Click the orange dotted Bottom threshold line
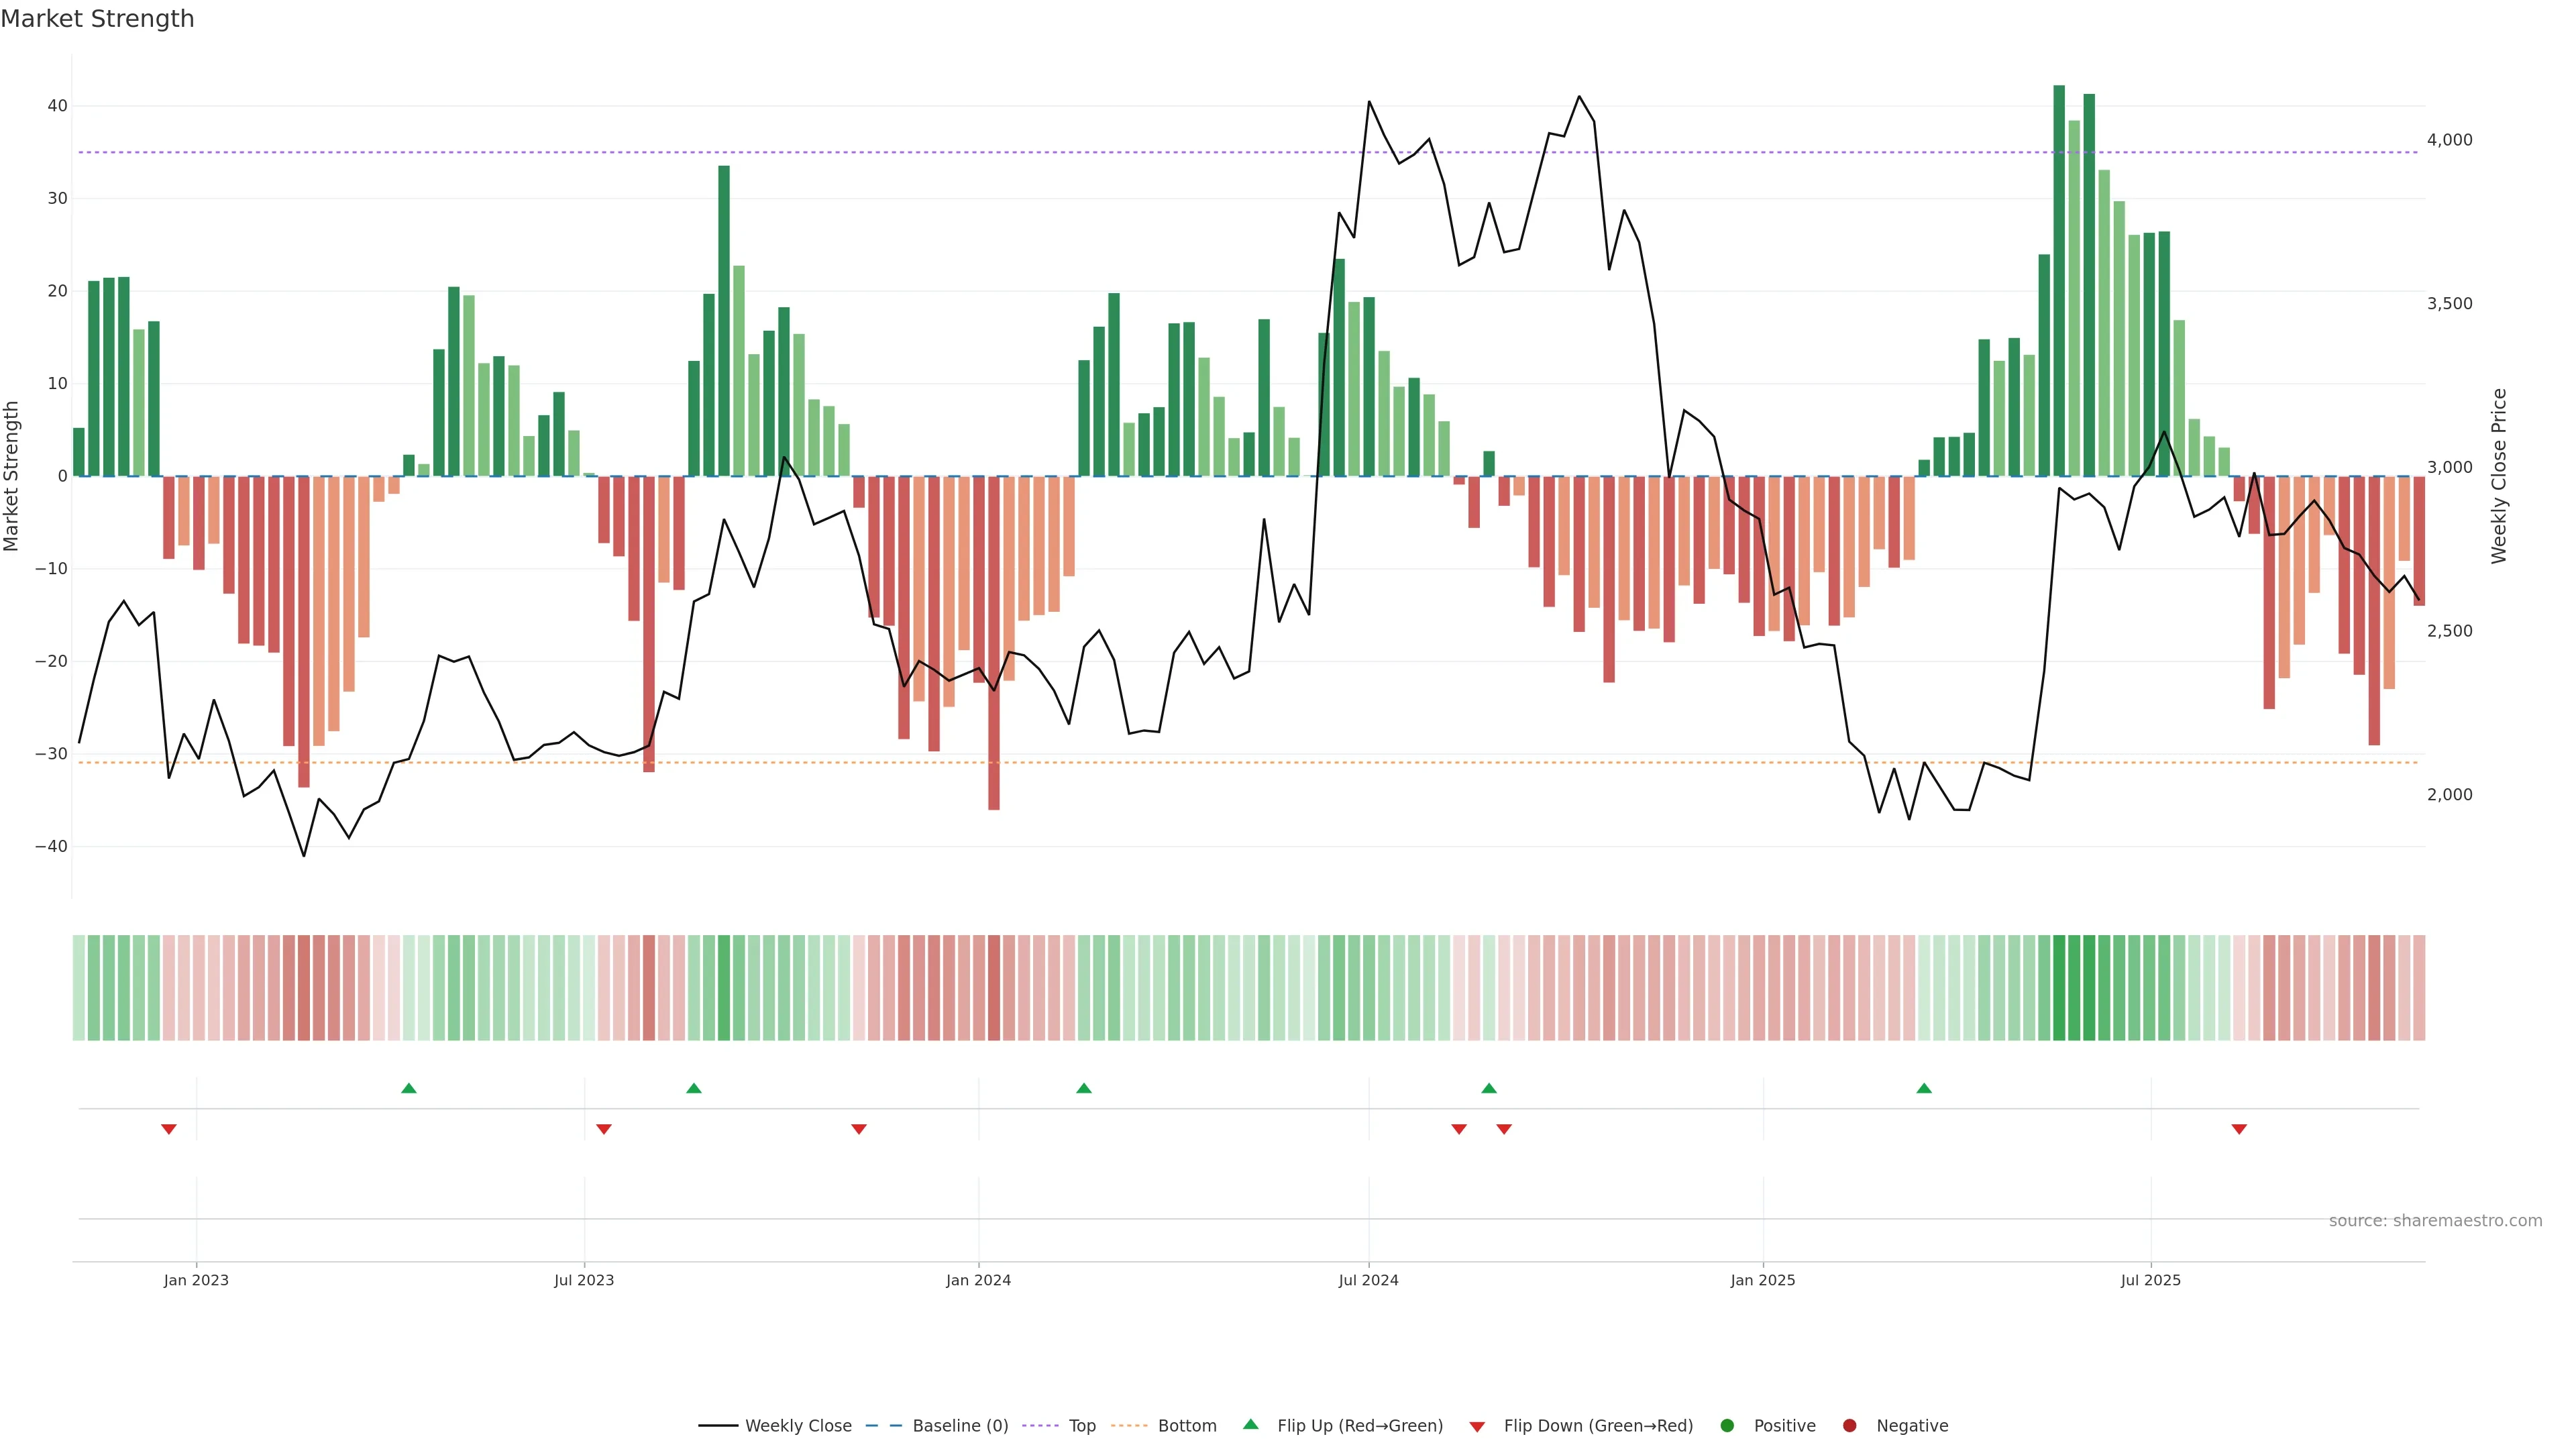This screenshot has height=1449, width=2576. tap(1200, 763)
